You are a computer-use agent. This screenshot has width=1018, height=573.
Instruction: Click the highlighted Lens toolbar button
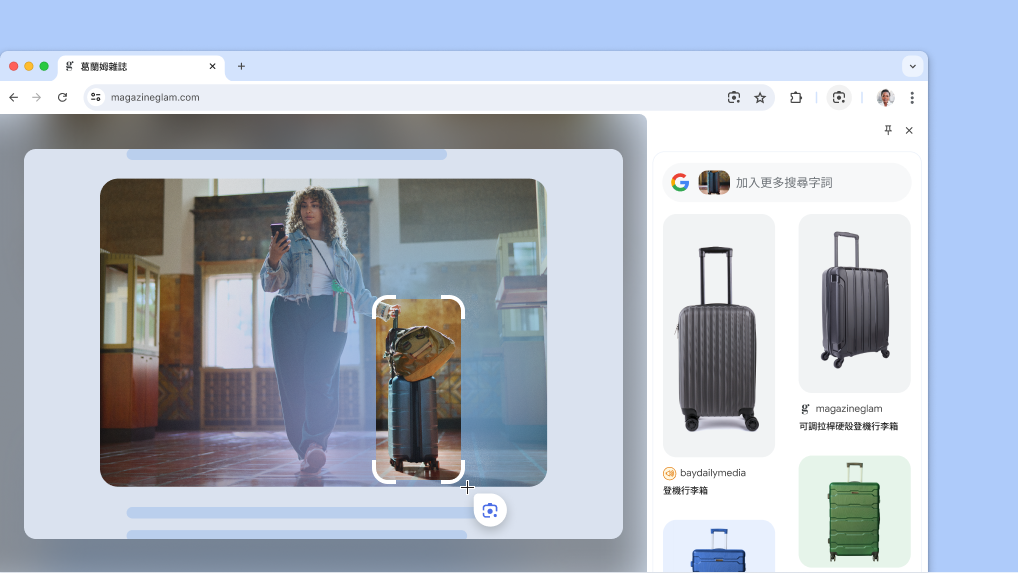click(x=839, y=97)
